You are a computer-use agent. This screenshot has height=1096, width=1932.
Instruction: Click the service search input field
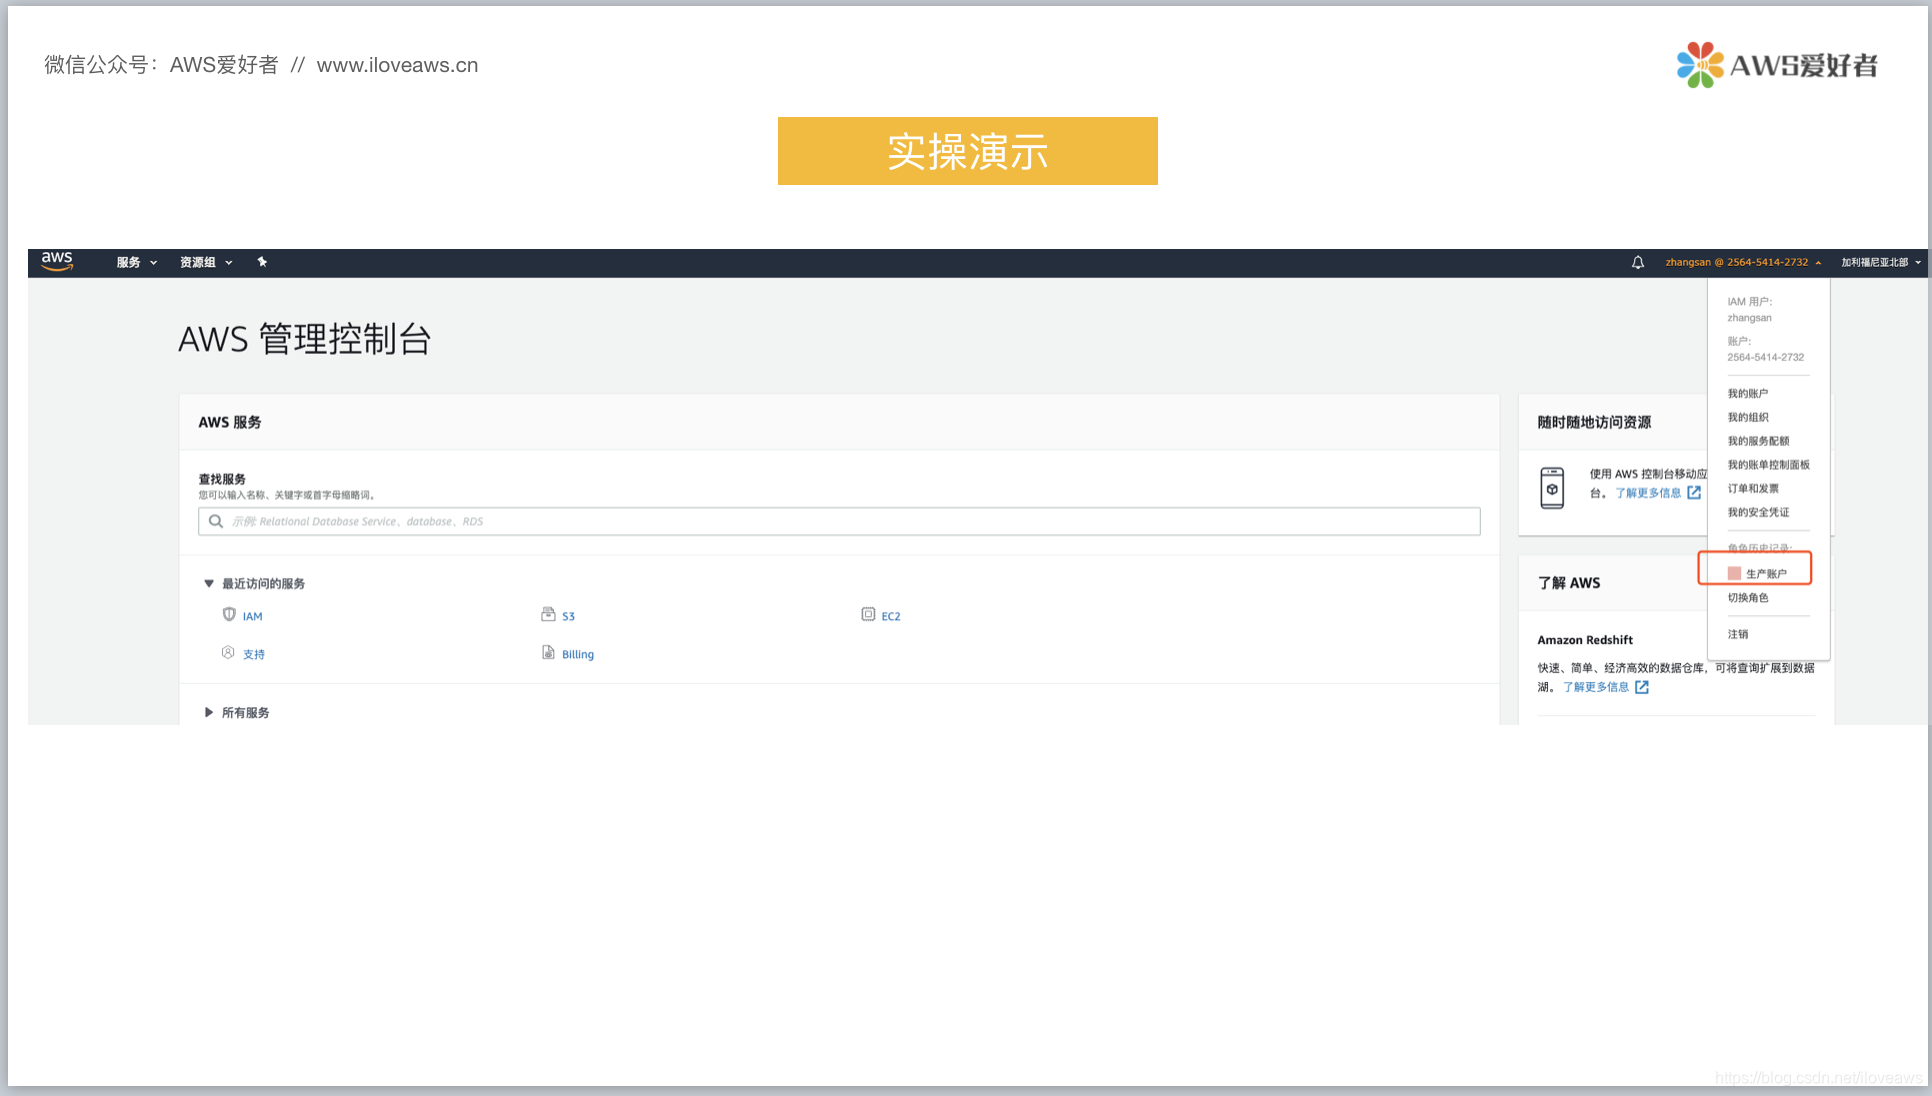click(839, 521)
